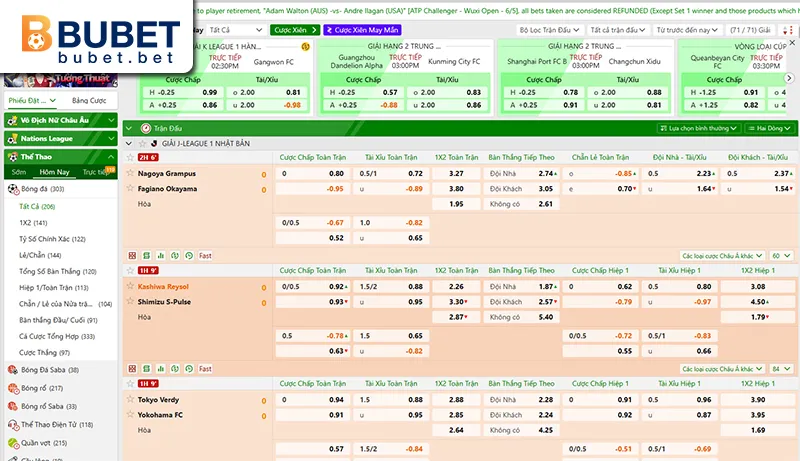The image size is (800, 461).
Task: Toggle favorite star for Tokyo Verdy
Action: (x=130, y=399)
